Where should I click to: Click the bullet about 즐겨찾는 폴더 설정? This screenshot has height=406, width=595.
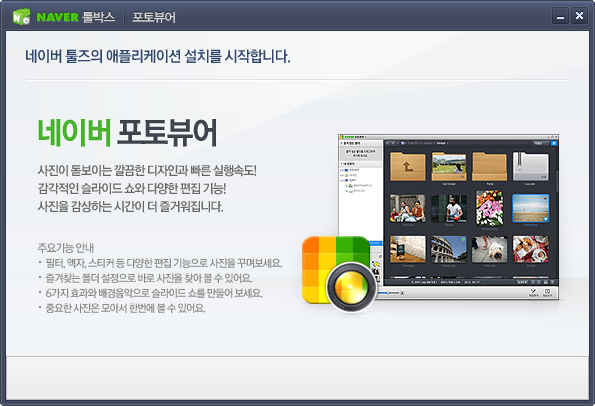coord(145,278)
